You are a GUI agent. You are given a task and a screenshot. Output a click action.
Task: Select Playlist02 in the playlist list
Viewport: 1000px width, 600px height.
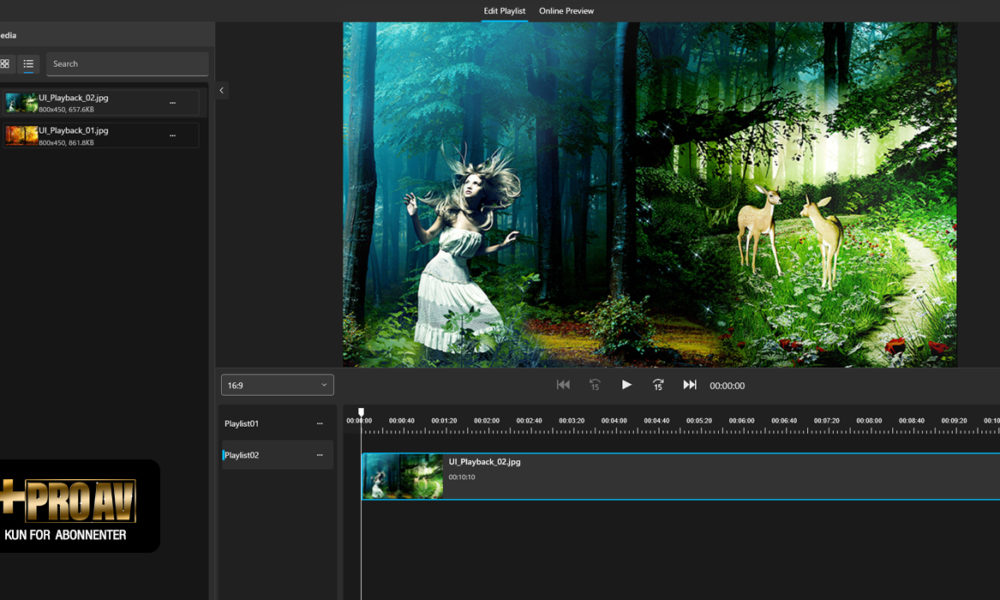pyautogui.click(x=243, y=455)
